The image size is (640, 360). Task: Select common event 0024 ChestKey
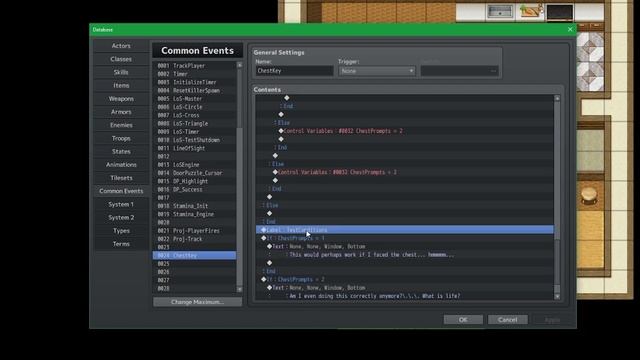[194, 256]
